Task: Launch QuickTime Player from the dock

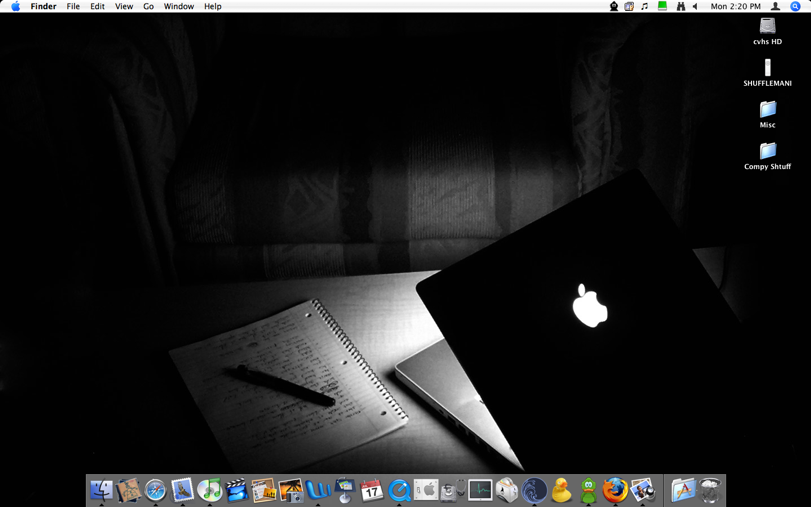Action: (399, 490)
